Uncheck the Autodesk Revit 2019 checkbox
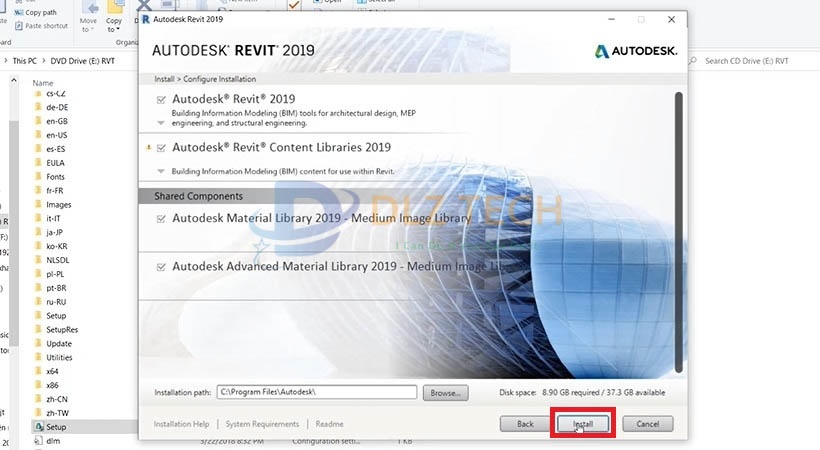This screenshot has width=820, height=450. tap(162, 100)
